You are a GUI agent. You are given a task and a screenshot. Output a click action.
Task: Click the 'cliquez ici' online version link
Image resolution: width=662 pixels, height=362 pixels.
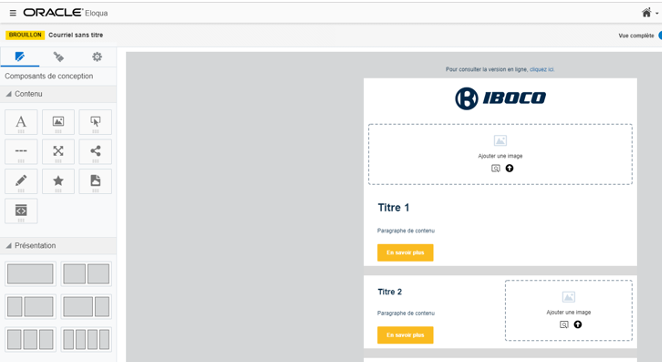click(x=542, y=69)
